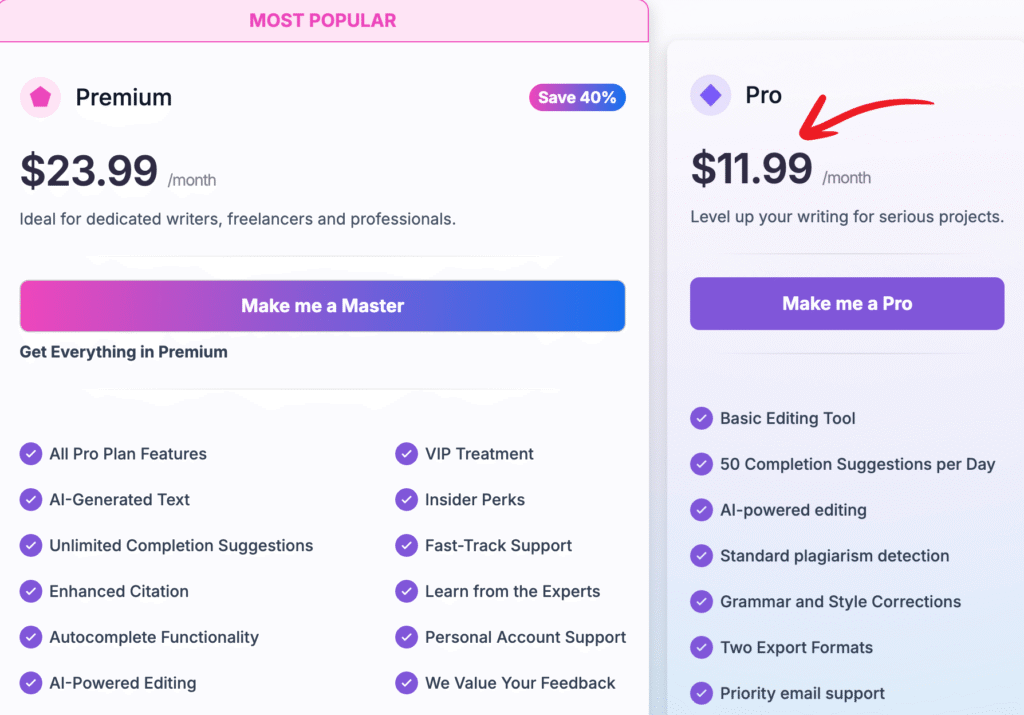Select the checkmark beside VIP Treatment

(x=406, y=454)
